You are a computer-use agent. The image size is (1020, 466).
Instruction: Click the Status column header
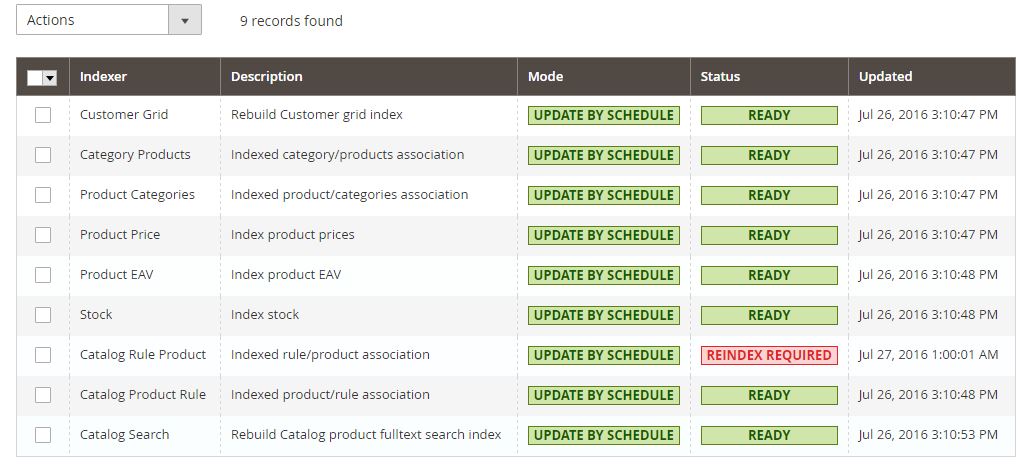pos(720,77)
